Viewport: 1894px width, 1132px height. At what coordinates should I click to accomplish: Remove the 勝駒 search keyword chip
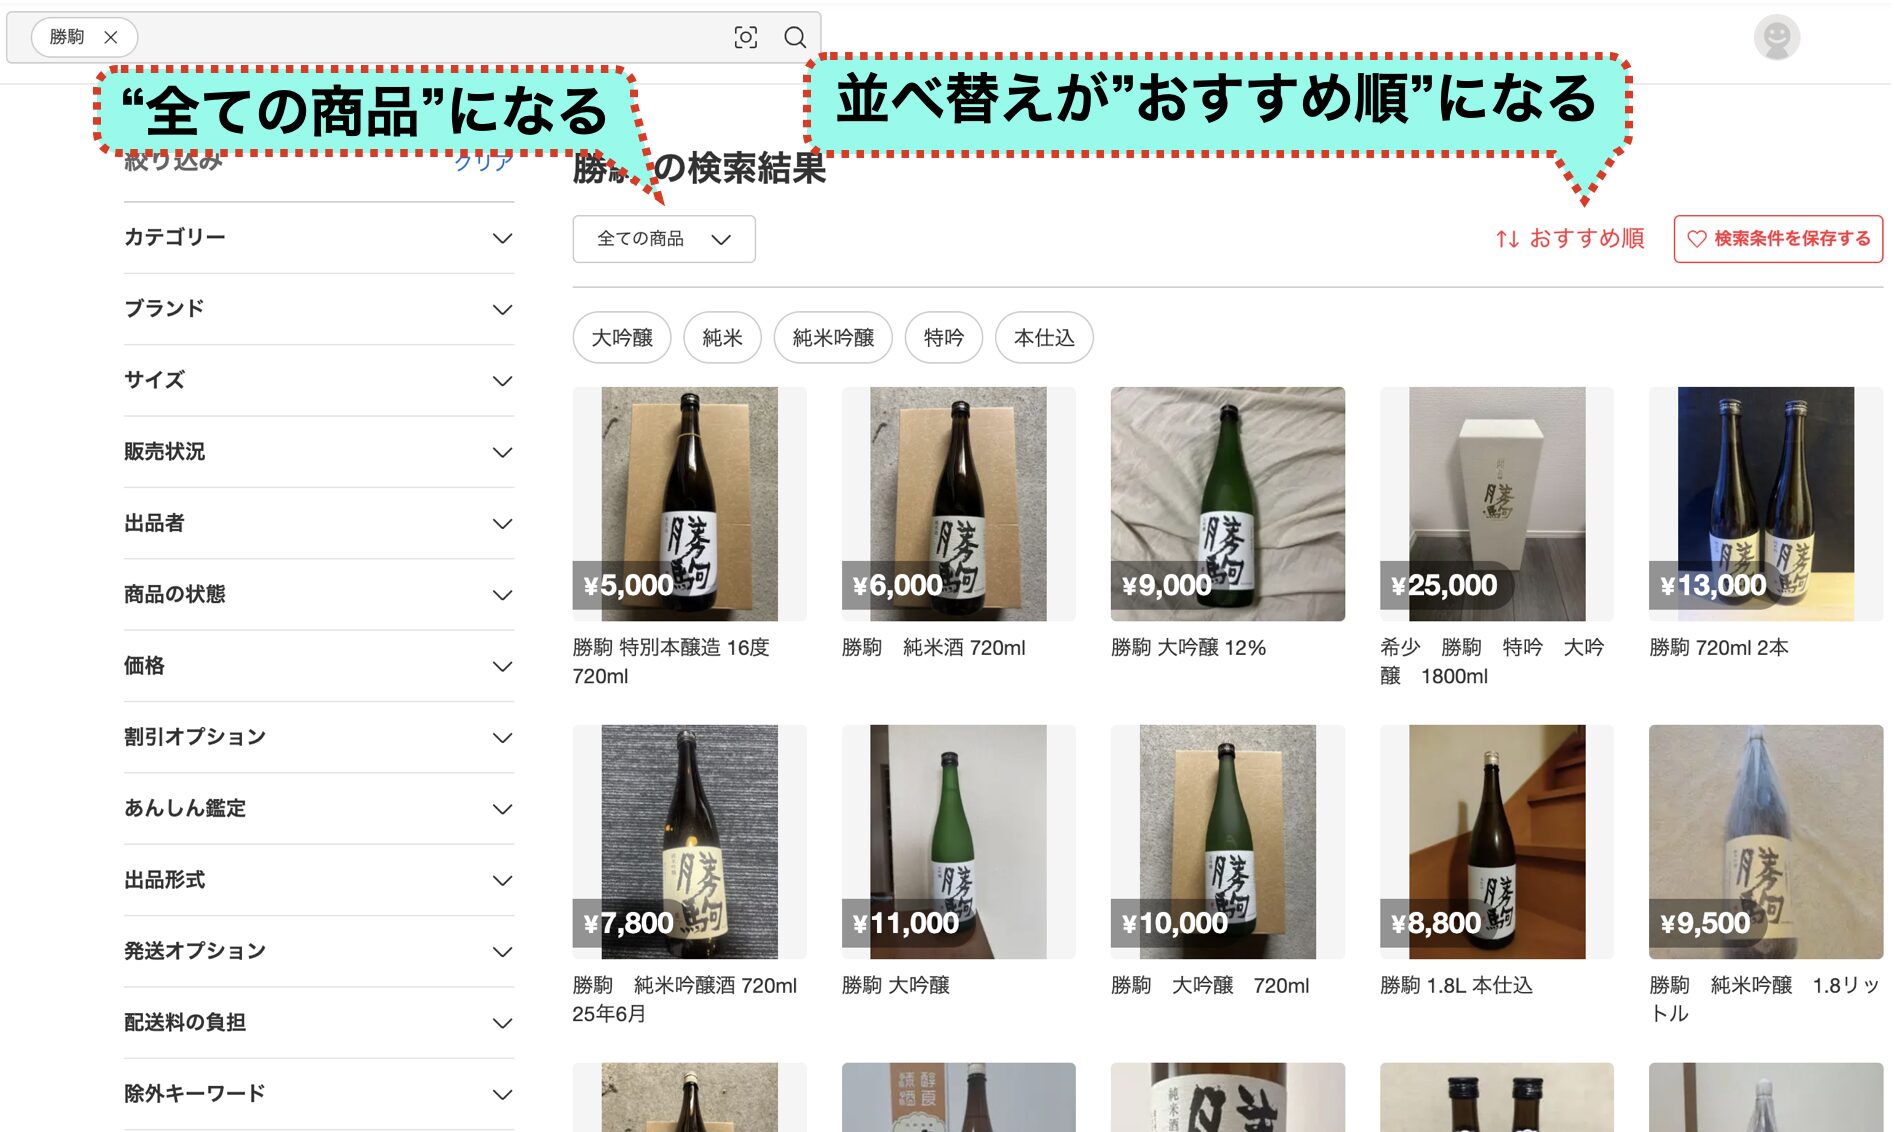pos(111,37)
